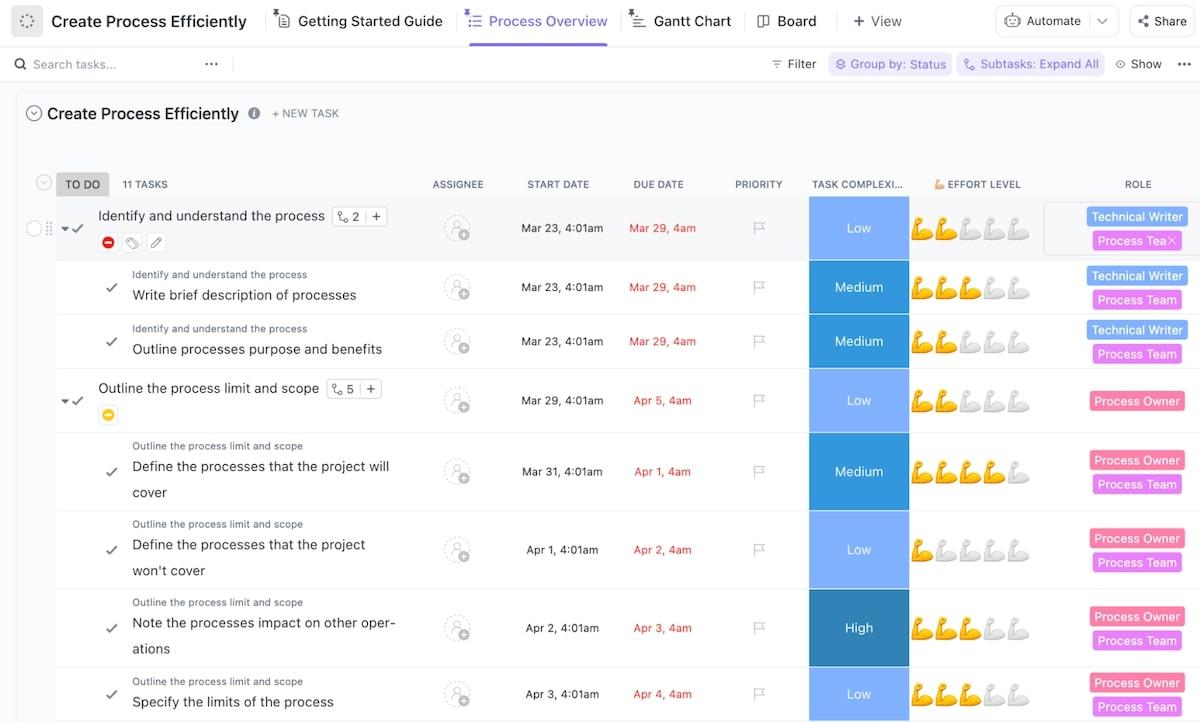Click the tag icon under the first task
Screen dimensions: 1200x722
(132, 243)
